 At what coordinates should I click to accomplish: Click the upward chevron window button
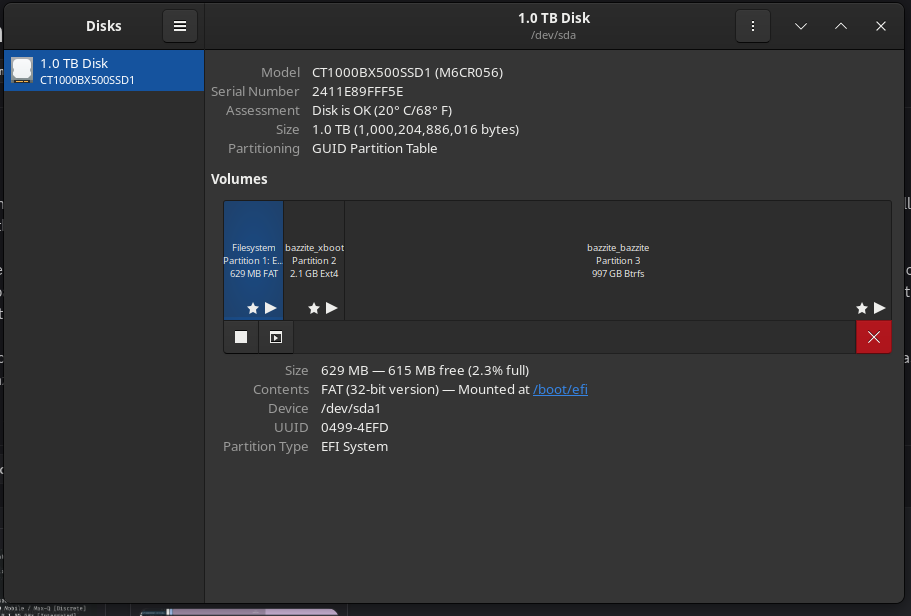pos(841,26)
